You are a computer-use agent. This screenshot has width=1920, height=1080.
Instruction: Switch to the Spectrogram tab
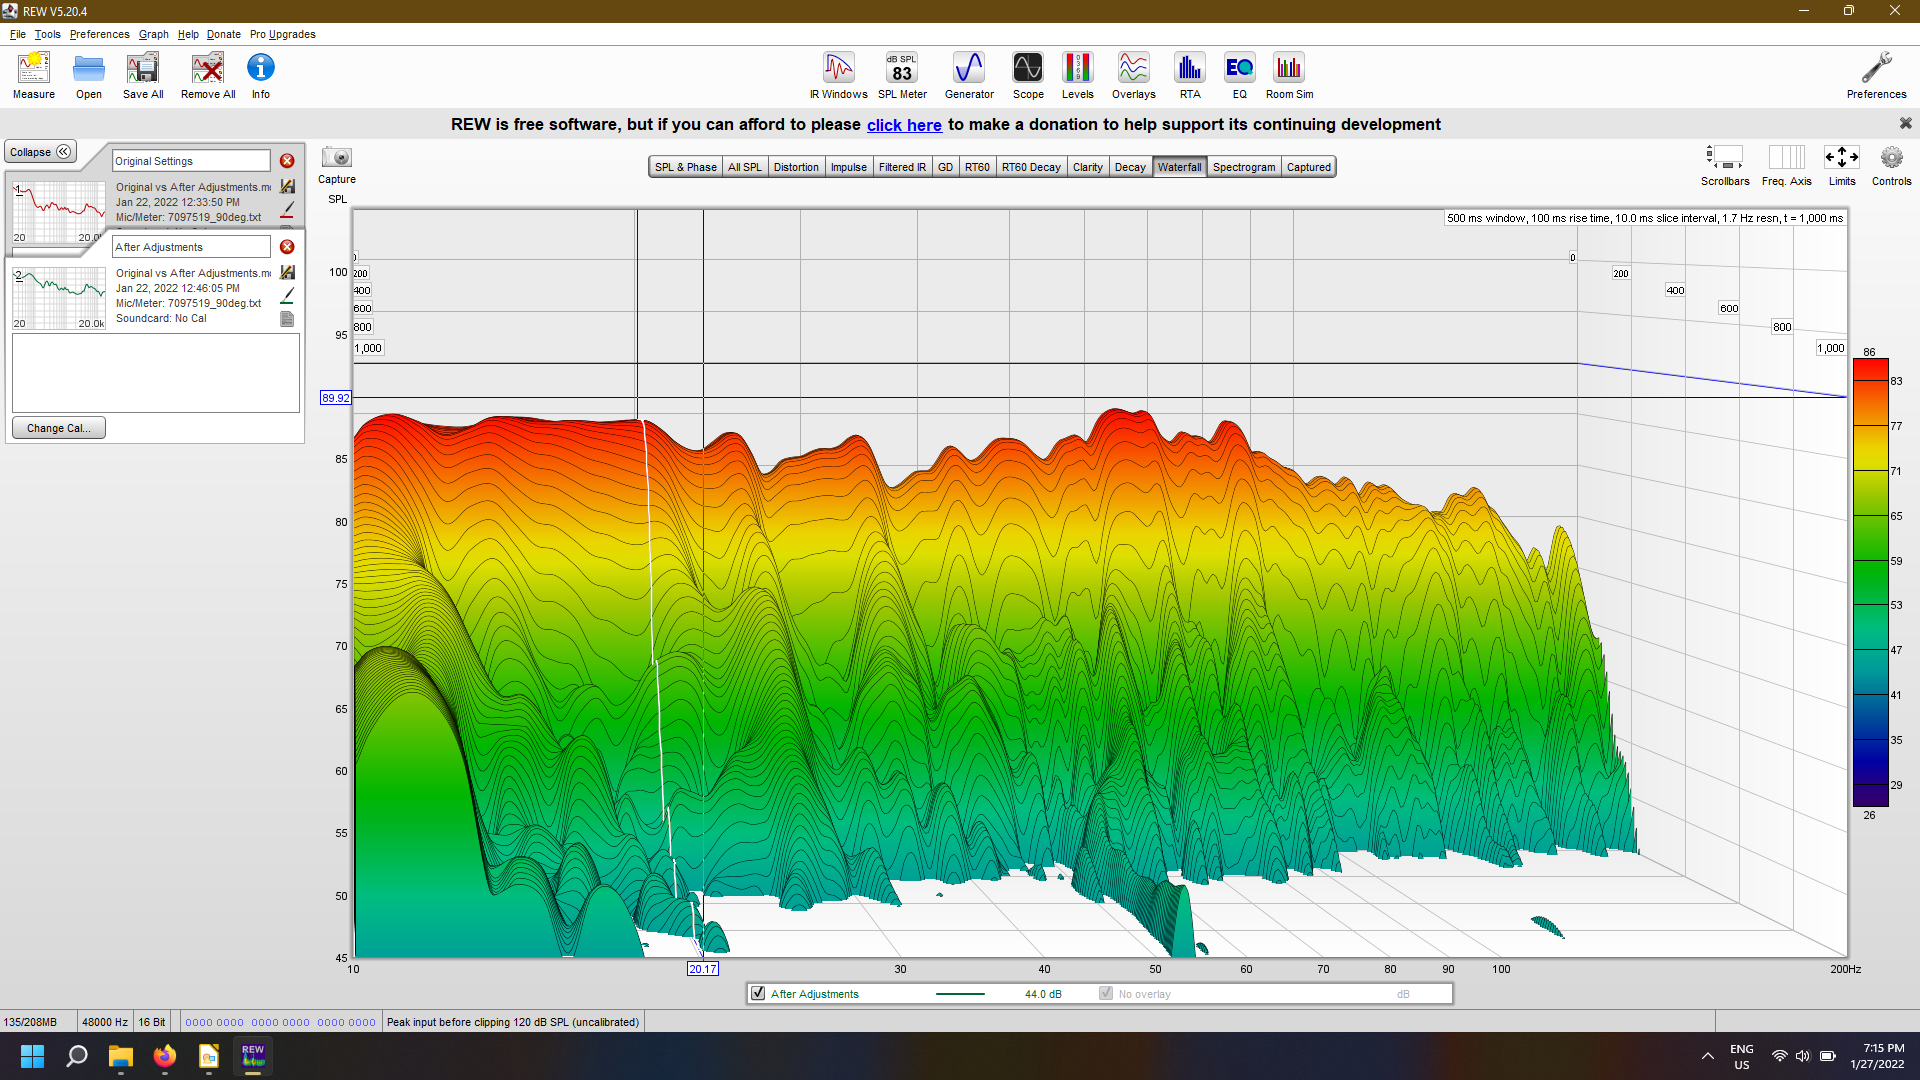1244,167
